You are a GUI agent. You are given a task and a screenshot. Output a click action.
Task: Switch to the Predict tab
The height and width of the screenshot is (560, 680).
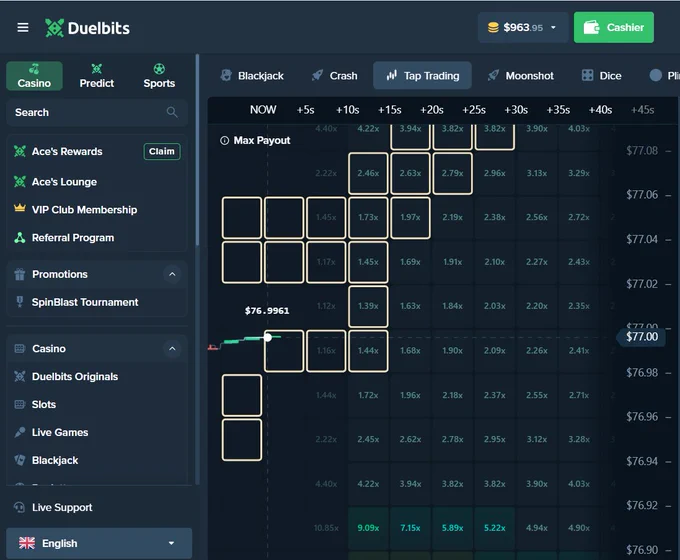point(97,76)
